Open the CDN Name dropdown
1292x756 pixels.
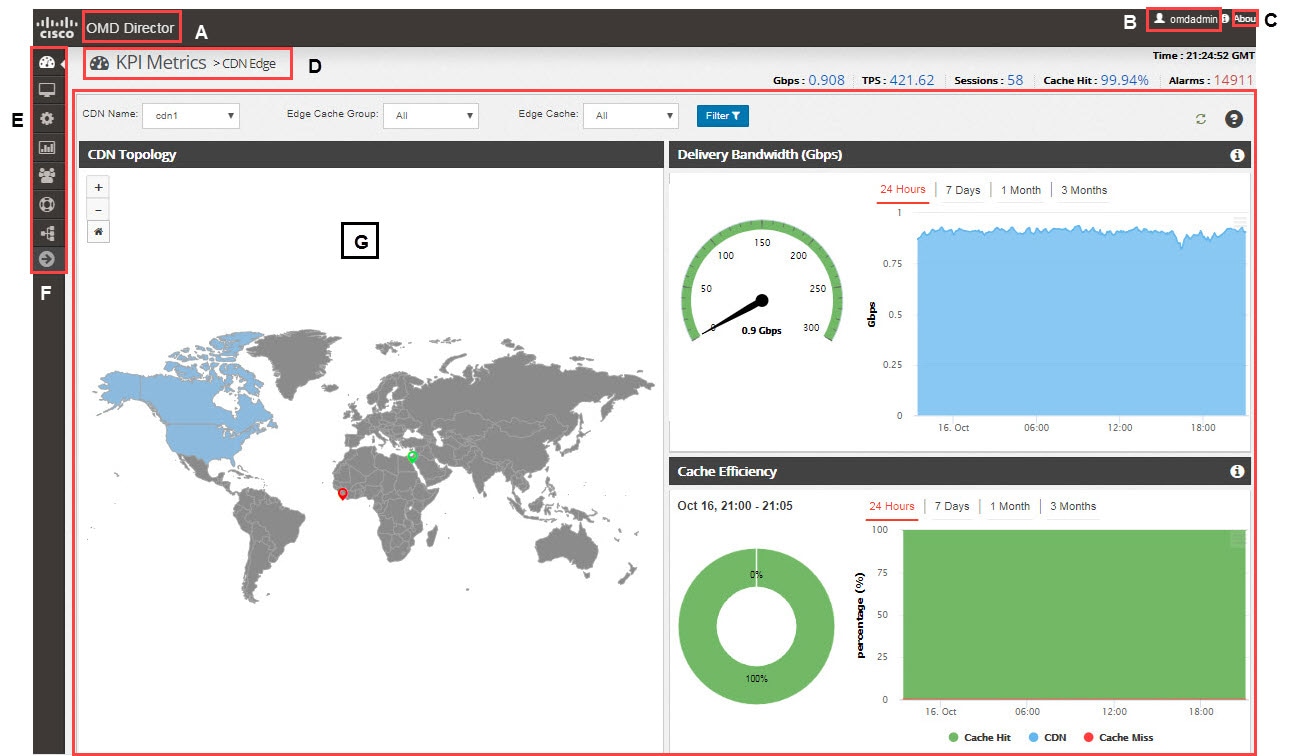(x=191, y=116)
